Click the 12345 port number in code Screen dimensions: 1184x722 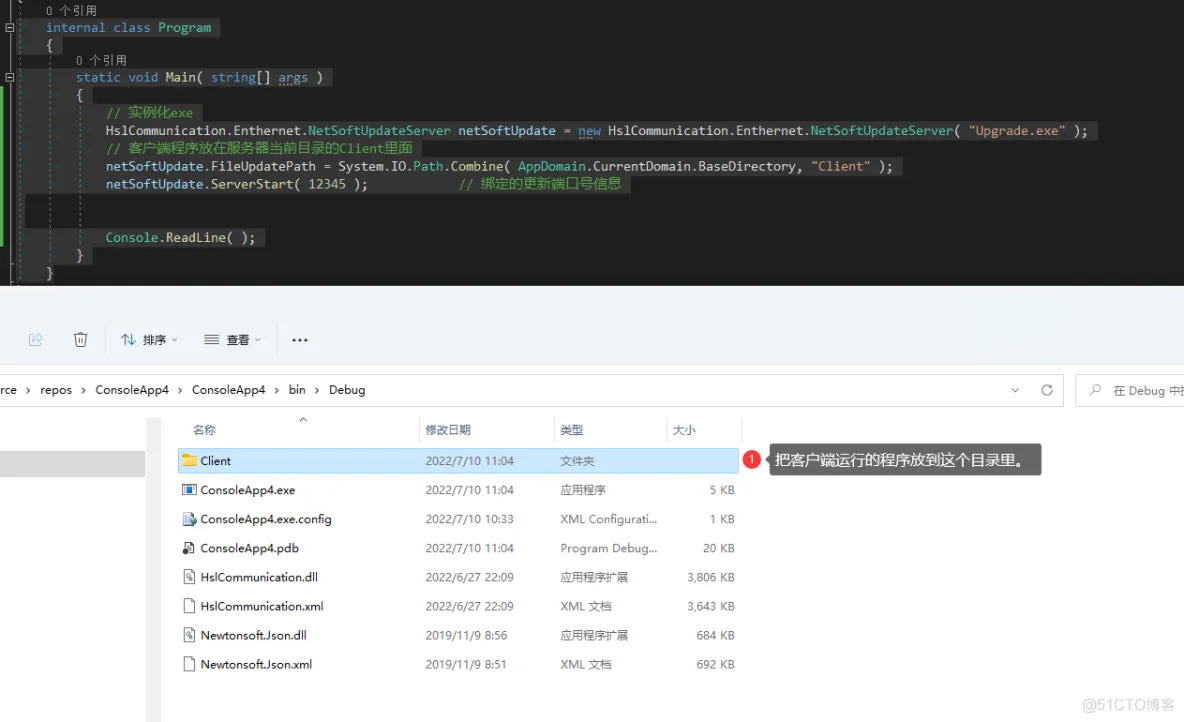pyautogui.click(x=327, y=184)
